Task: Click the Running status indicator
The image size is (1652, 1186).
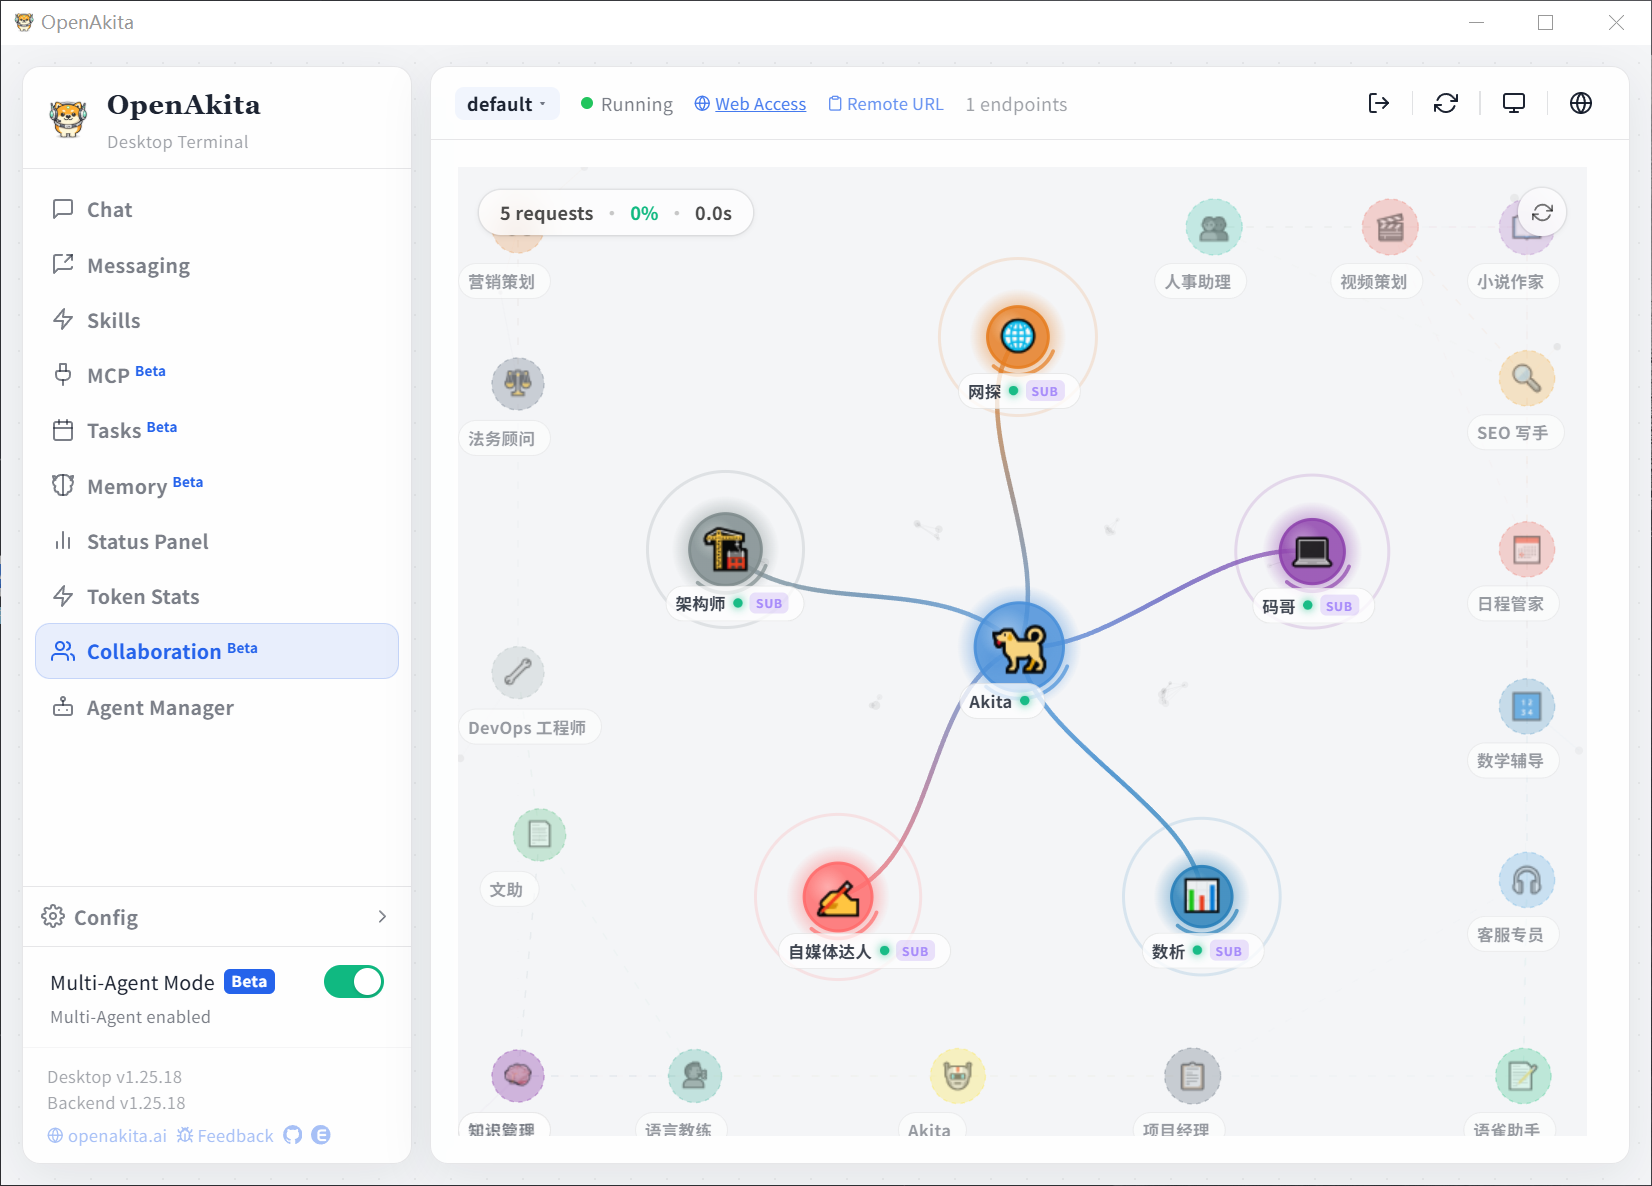Action: click(627, 104)
